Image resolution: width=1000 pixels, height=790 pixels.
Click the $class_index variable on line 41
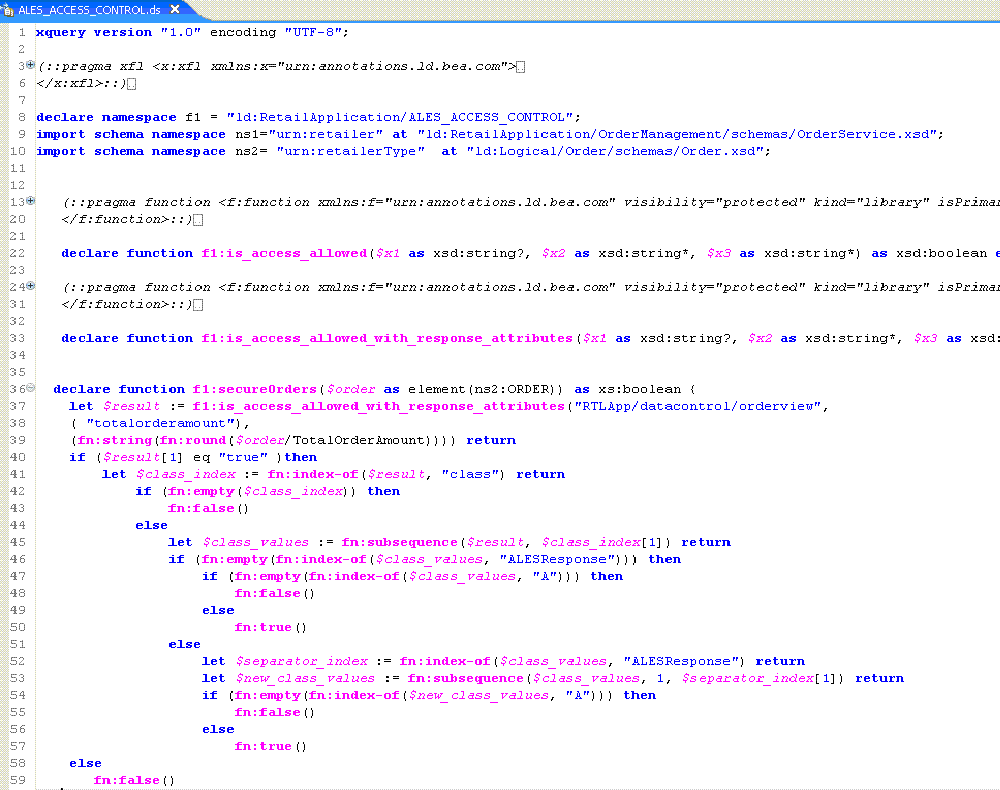coord(186,474)
